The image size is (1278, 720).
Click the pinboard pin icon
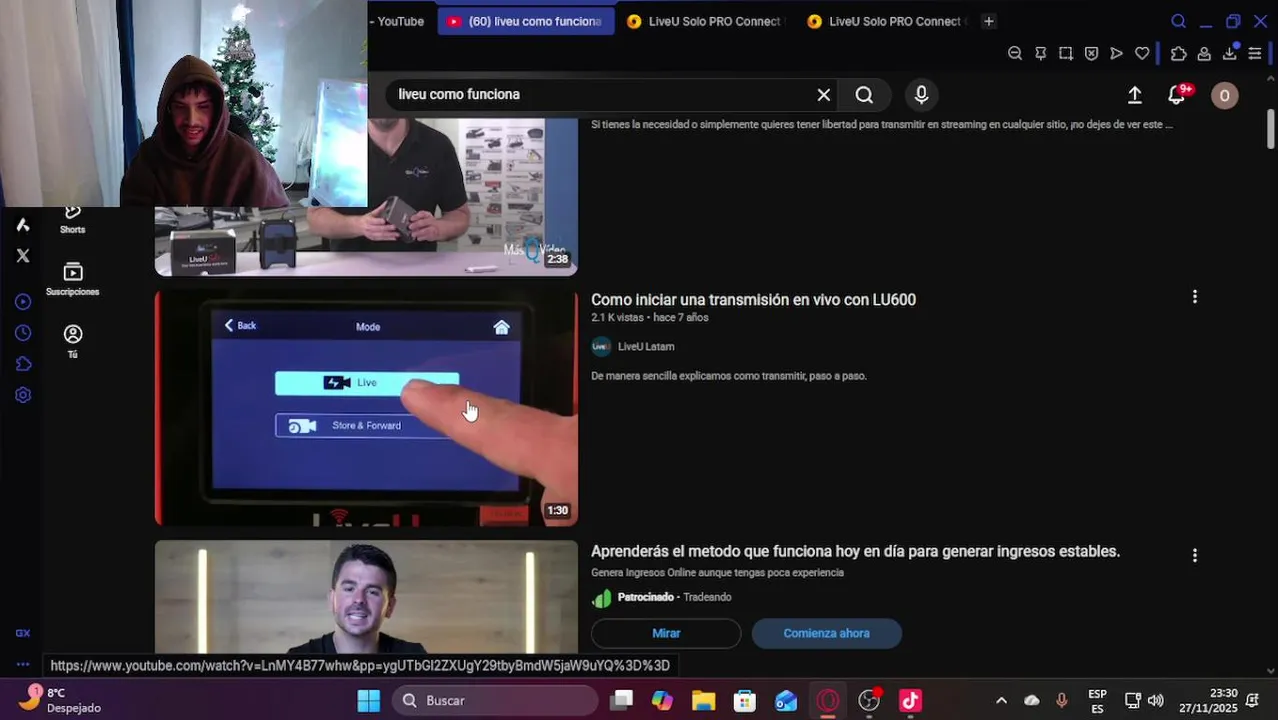[x=1040, y=54]
